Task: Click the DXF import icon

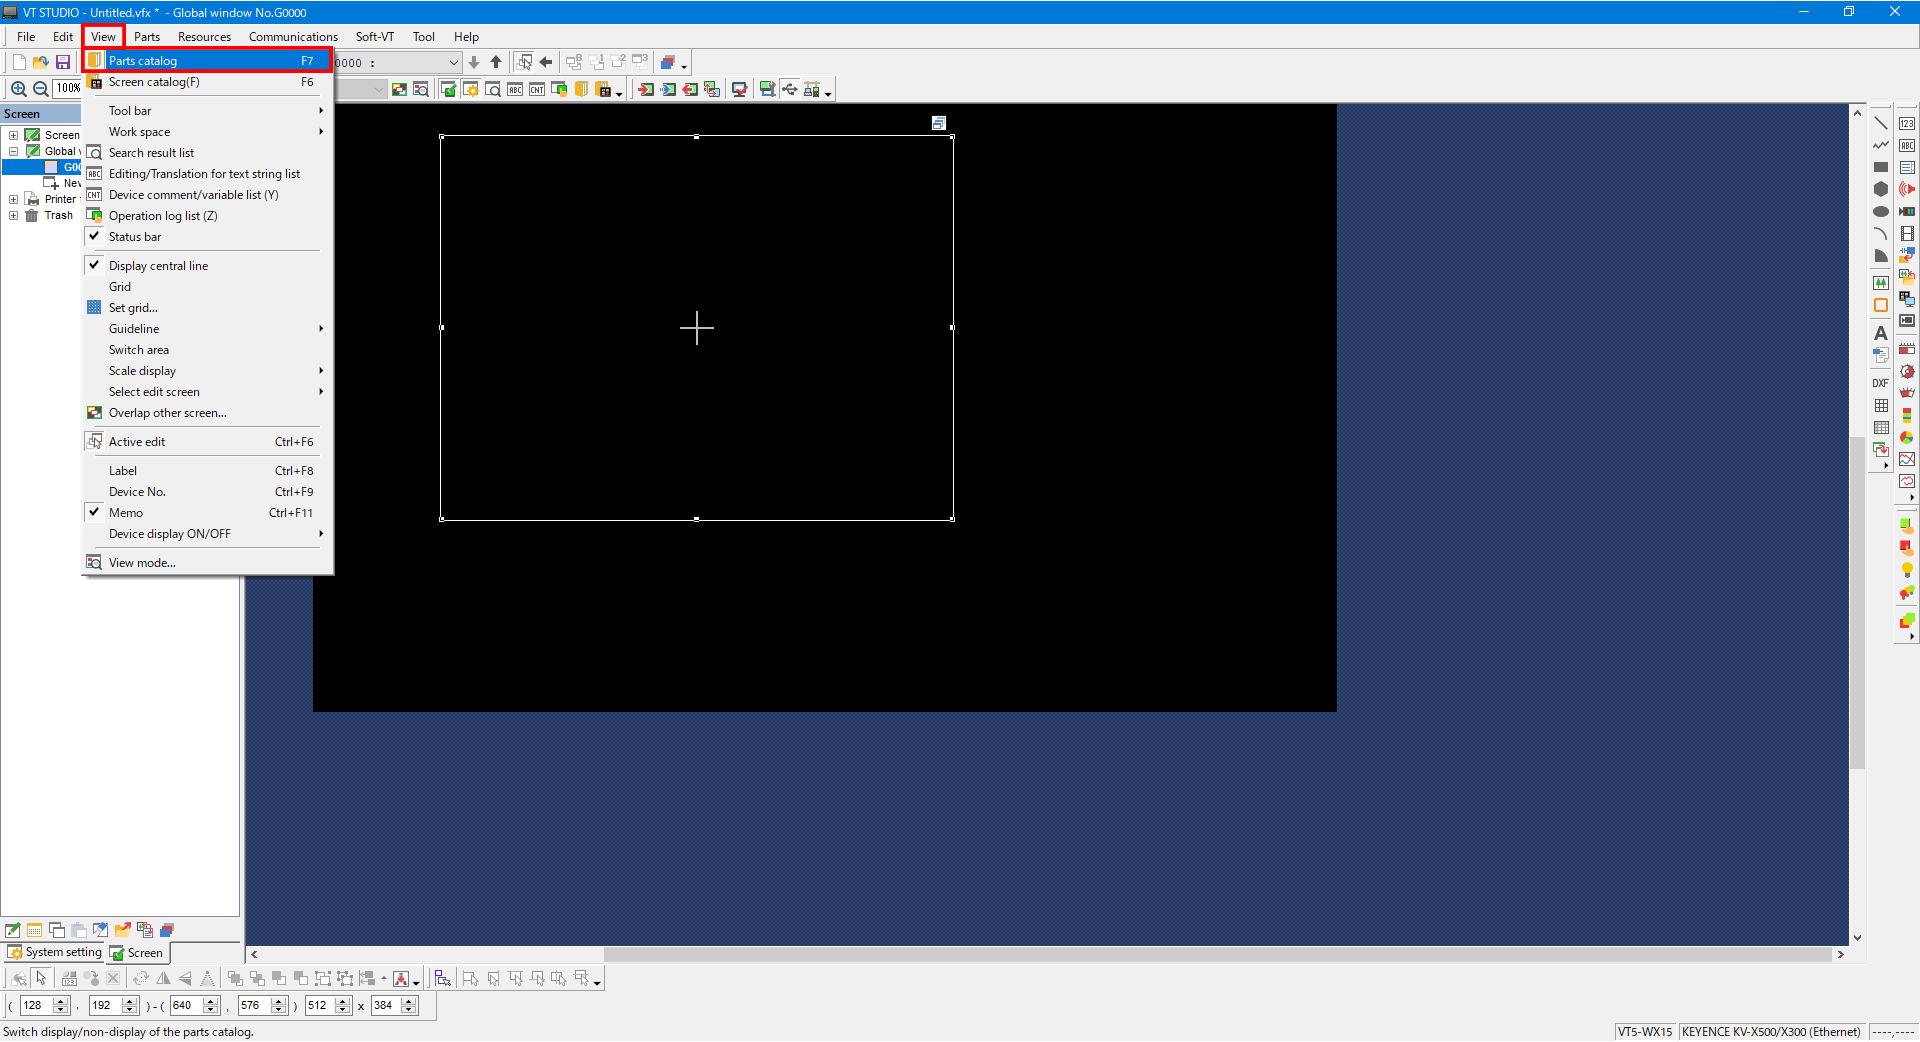Action: tap(1880, 383)
